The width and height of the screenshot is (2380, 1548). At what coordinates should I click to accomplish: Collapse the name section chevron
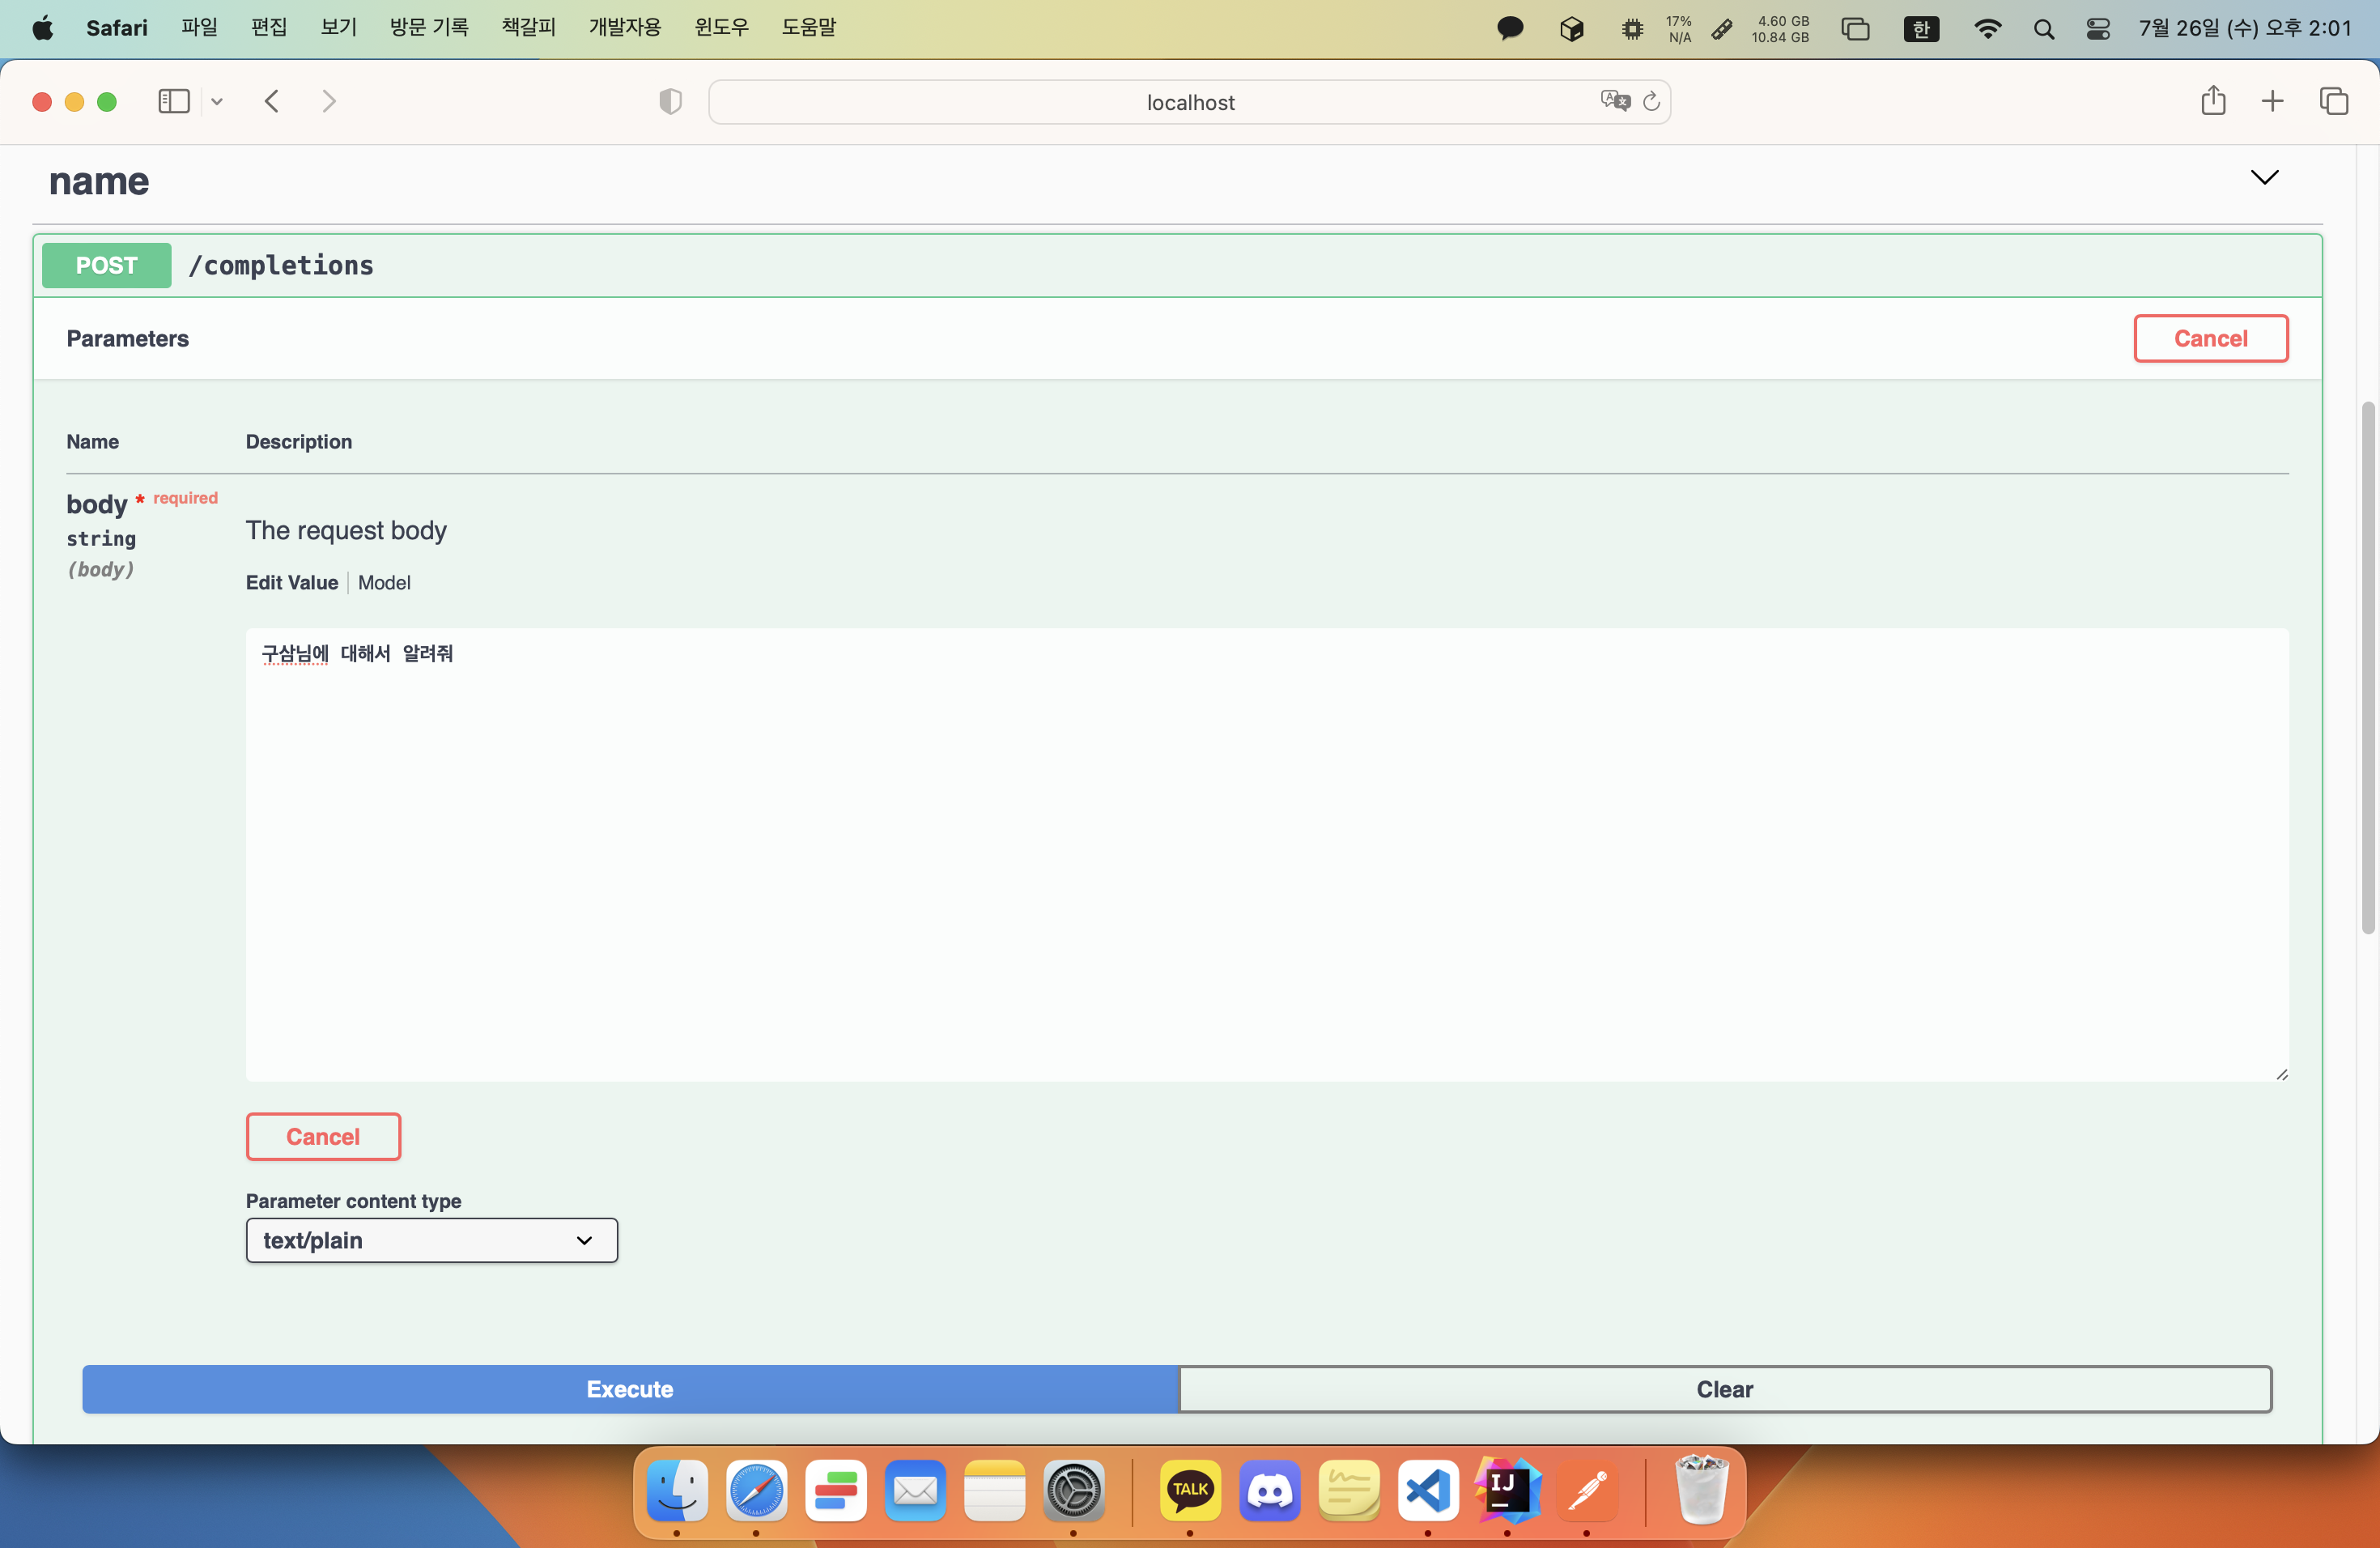pos(2264,178)
